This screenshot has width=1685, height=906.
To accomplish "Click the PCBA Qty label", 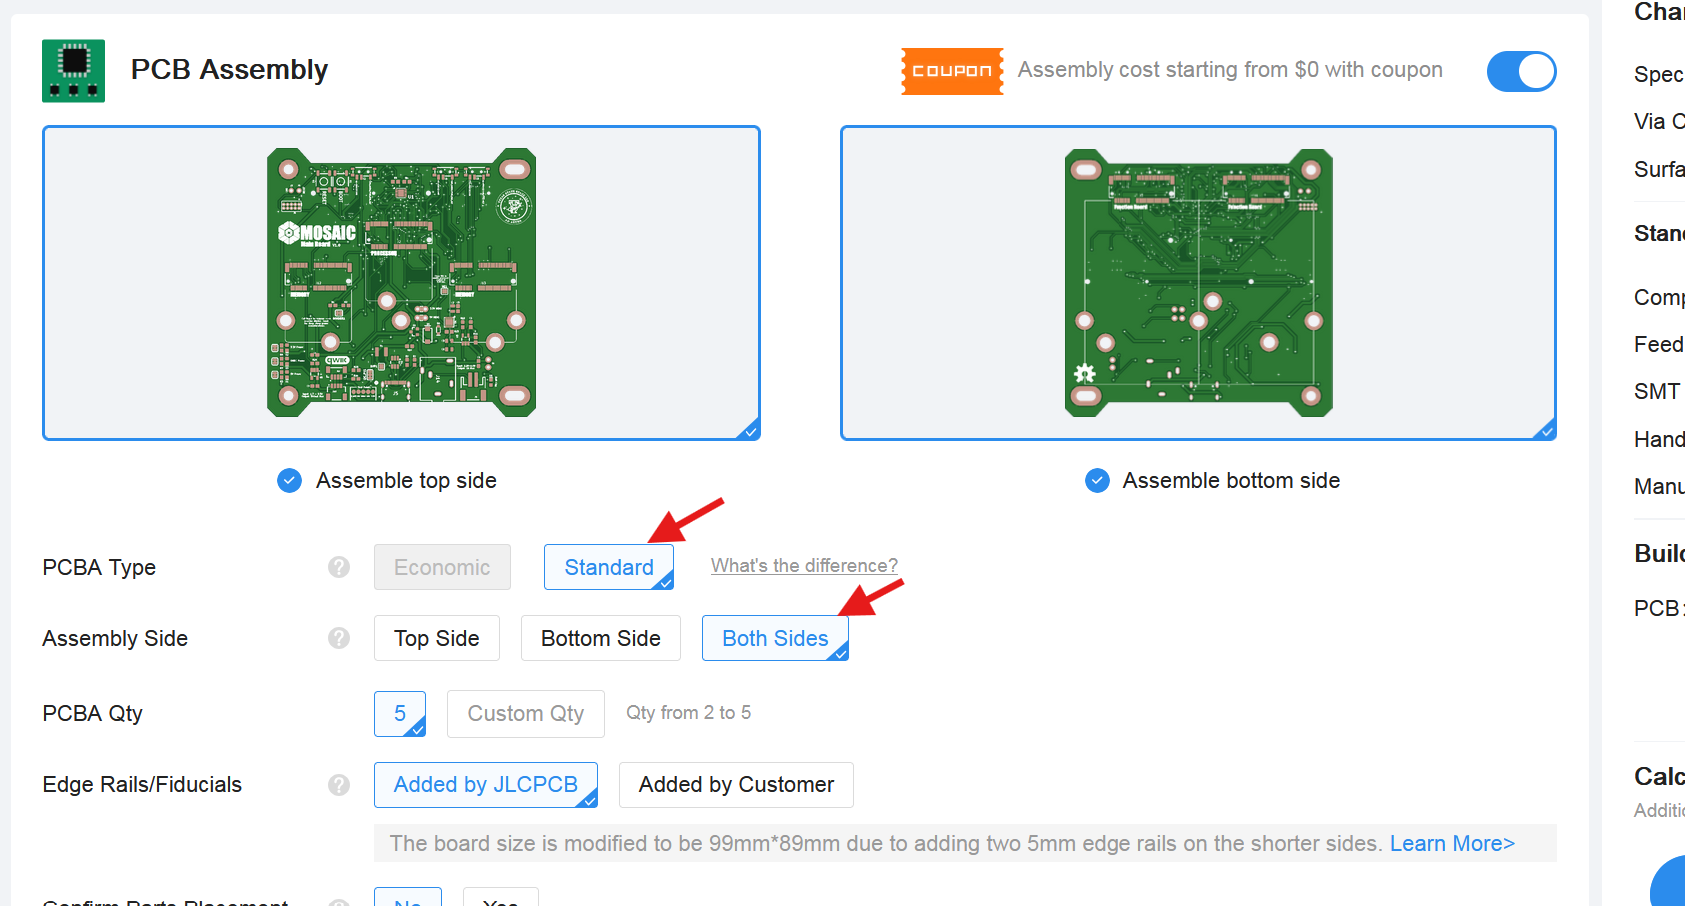I will coord(93,714).
